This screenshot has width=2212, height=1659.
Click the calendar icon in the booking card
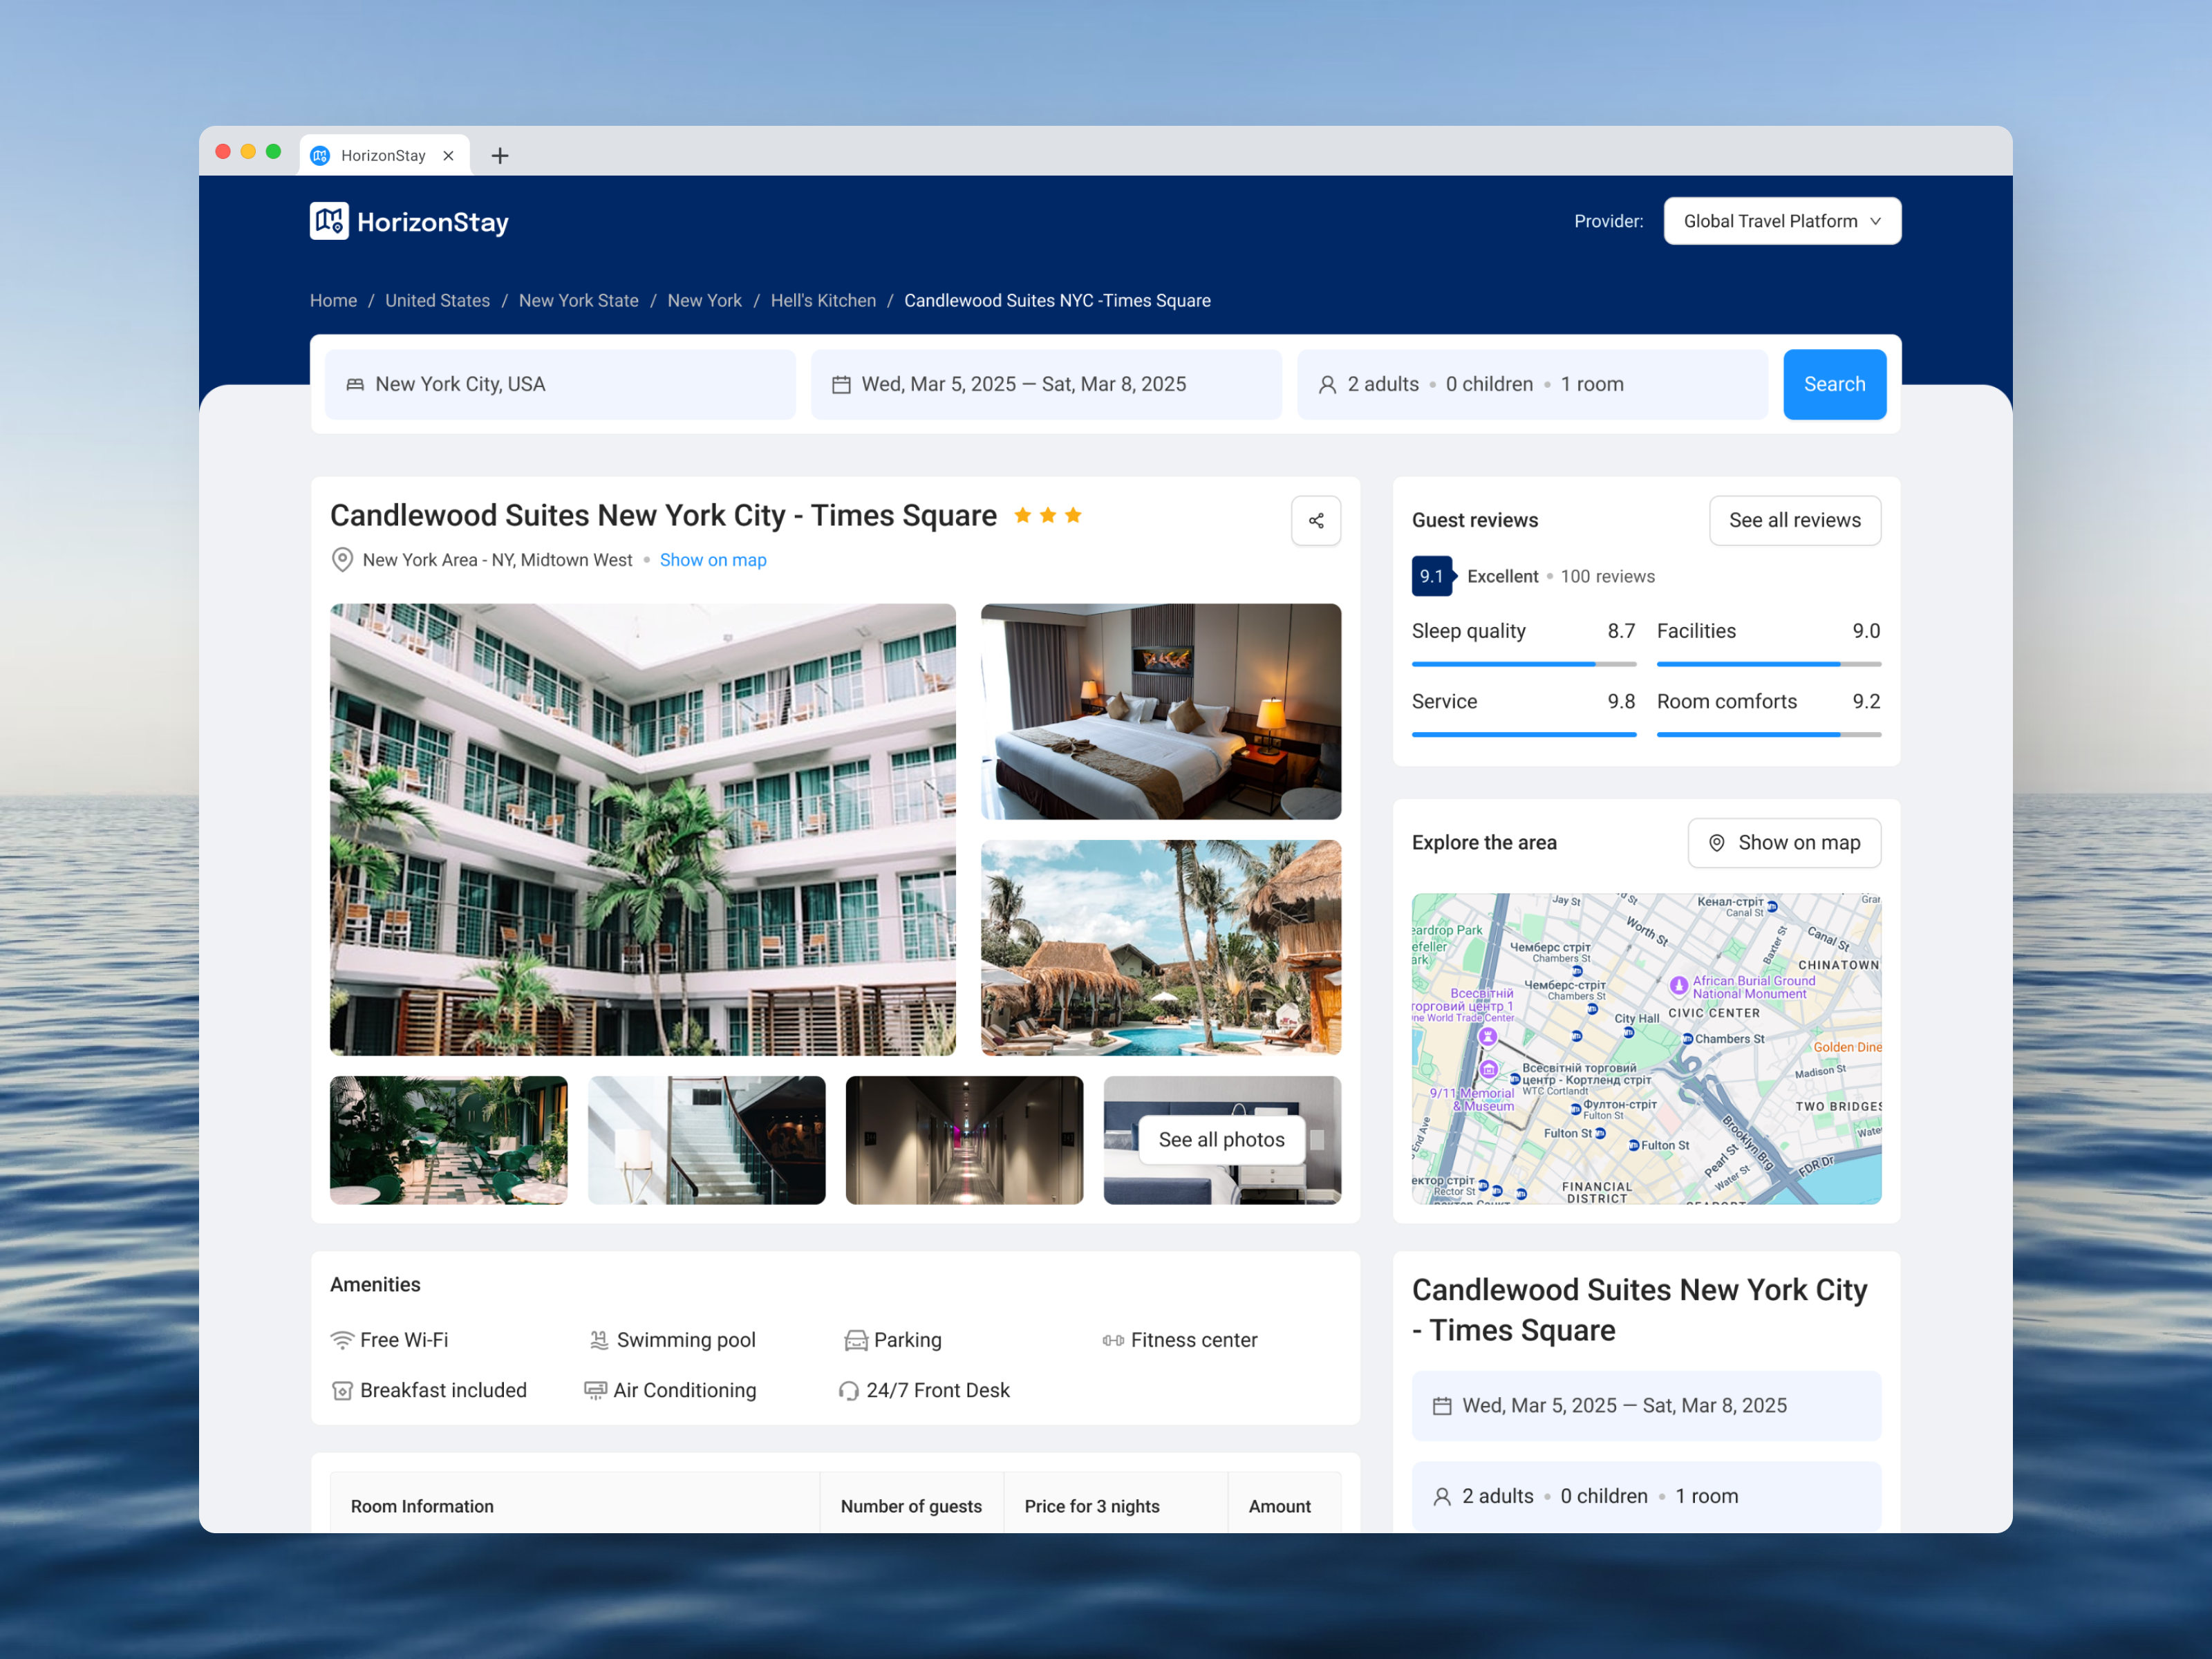click(1442, 1406)
